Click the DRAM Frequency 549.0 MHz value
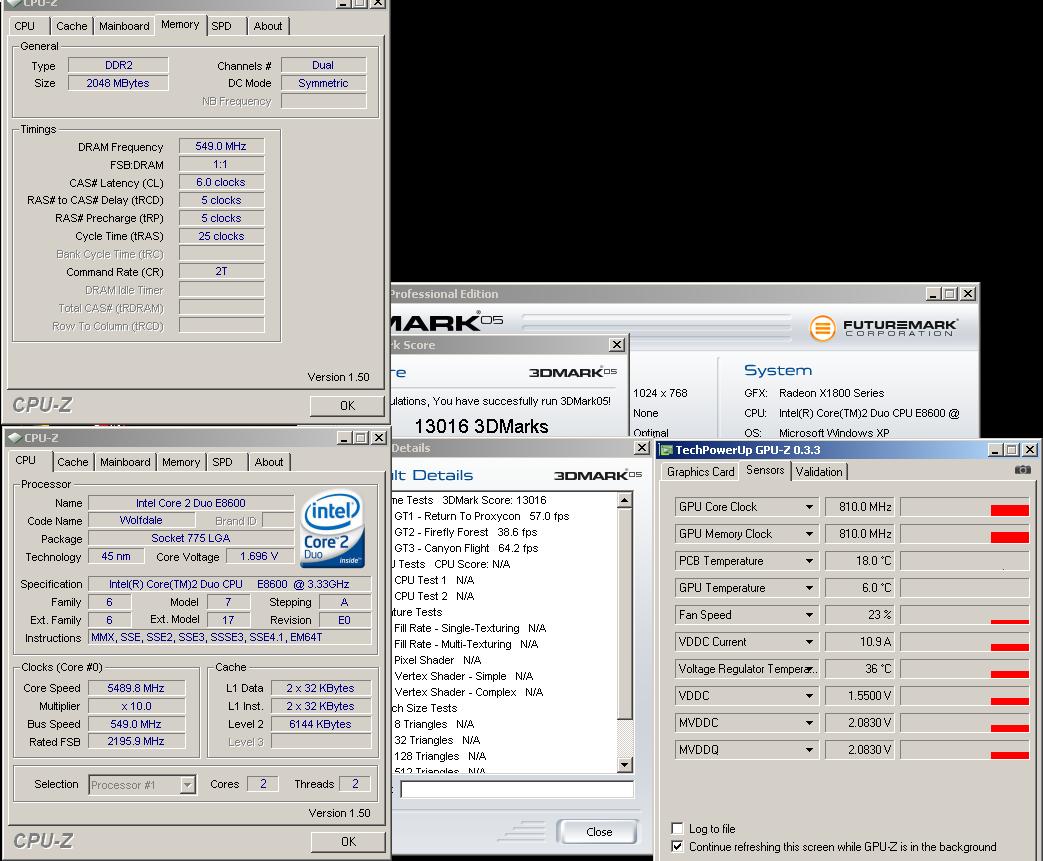Screen dimensions: 1043x861 (222, 146)
